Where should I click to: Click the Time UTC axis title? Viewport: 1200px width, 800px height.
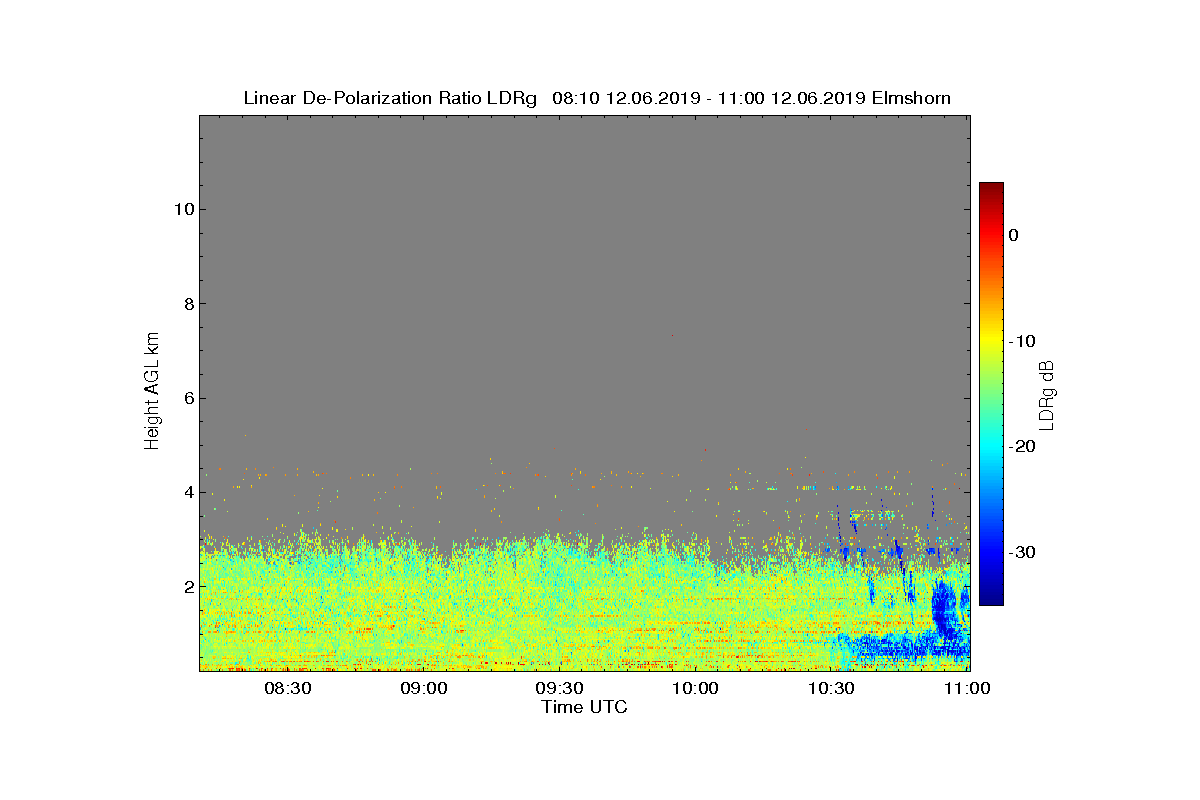click(x=585, y=707)
